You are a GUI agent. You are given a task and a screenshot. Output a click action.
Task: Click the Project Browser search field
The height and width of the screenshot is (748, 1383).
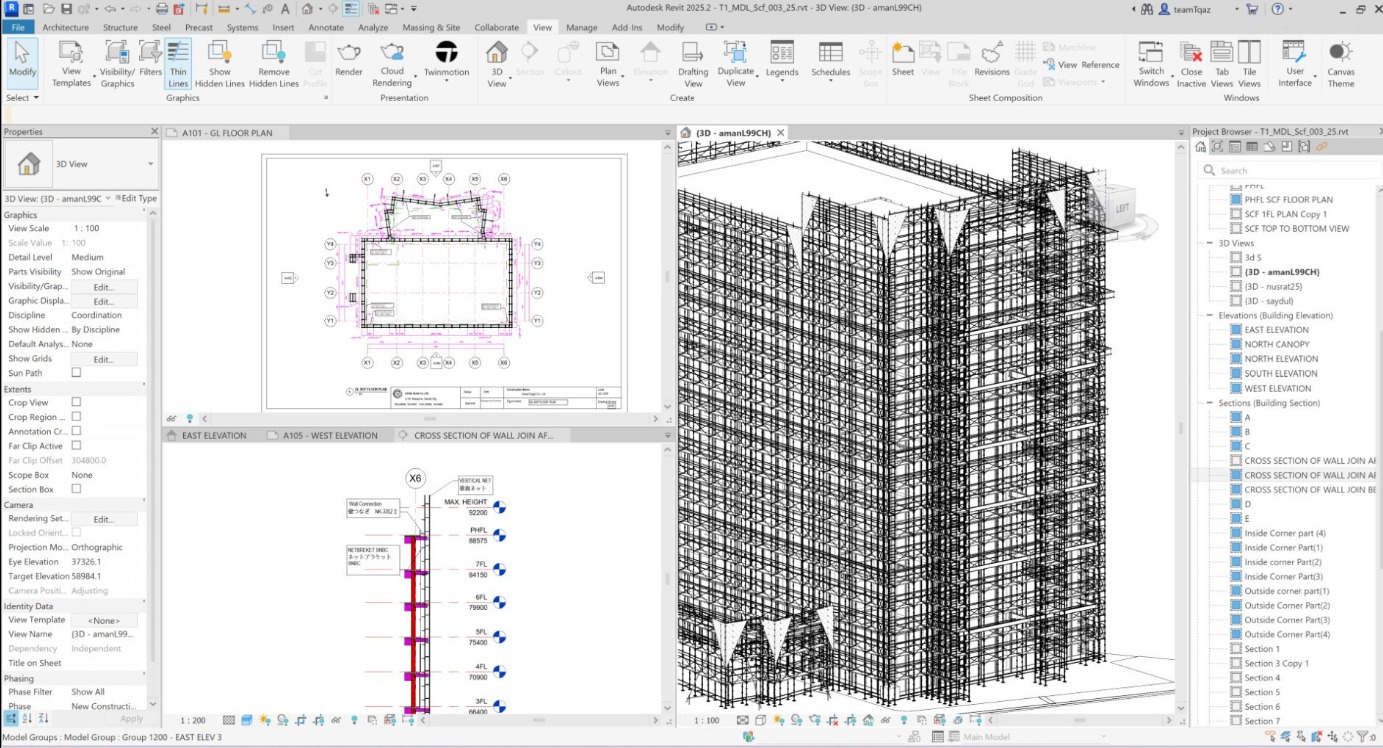tap(1285, 170)
